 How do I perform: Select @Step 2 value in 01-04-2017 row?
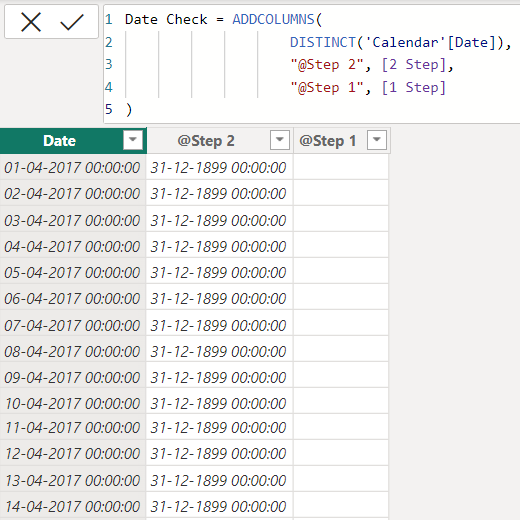pyautogui.click(x=219, y=167)
